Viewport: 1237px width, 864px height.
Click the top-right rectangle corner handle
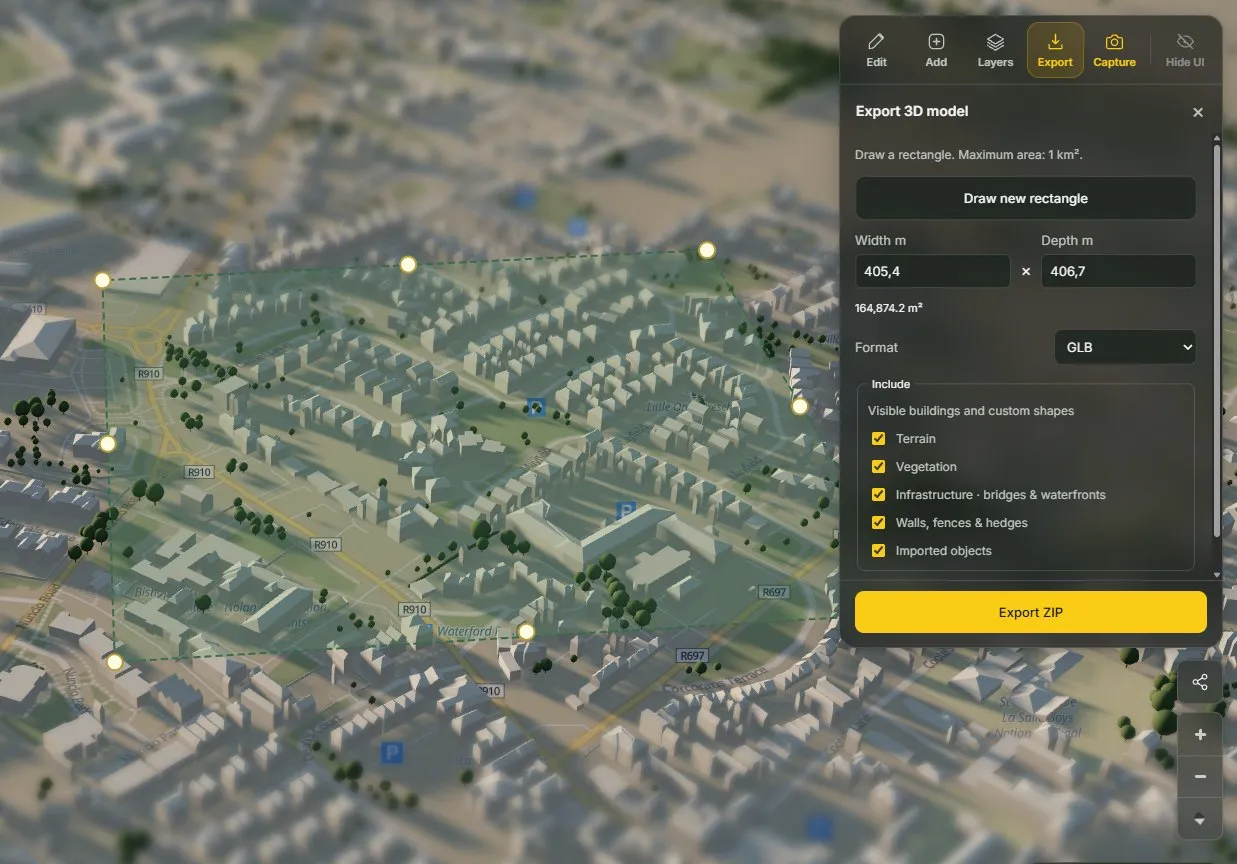[x=707, y=250]
